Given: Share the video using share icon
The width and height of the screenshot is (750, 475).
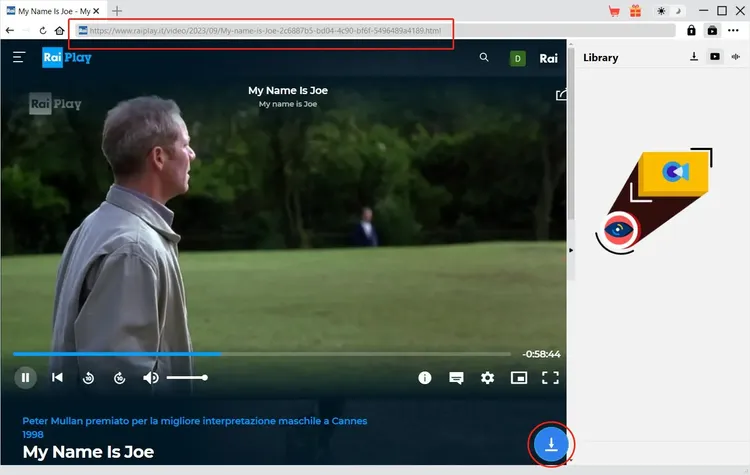Looking at the screenshot, I should pyautogui.click(x=561, y=95).
